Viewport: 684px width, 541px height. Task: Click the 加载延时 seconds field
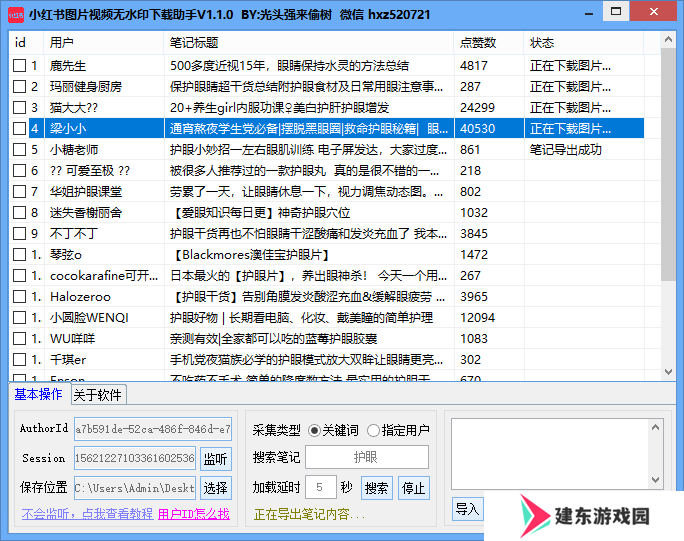pos(321,487)
